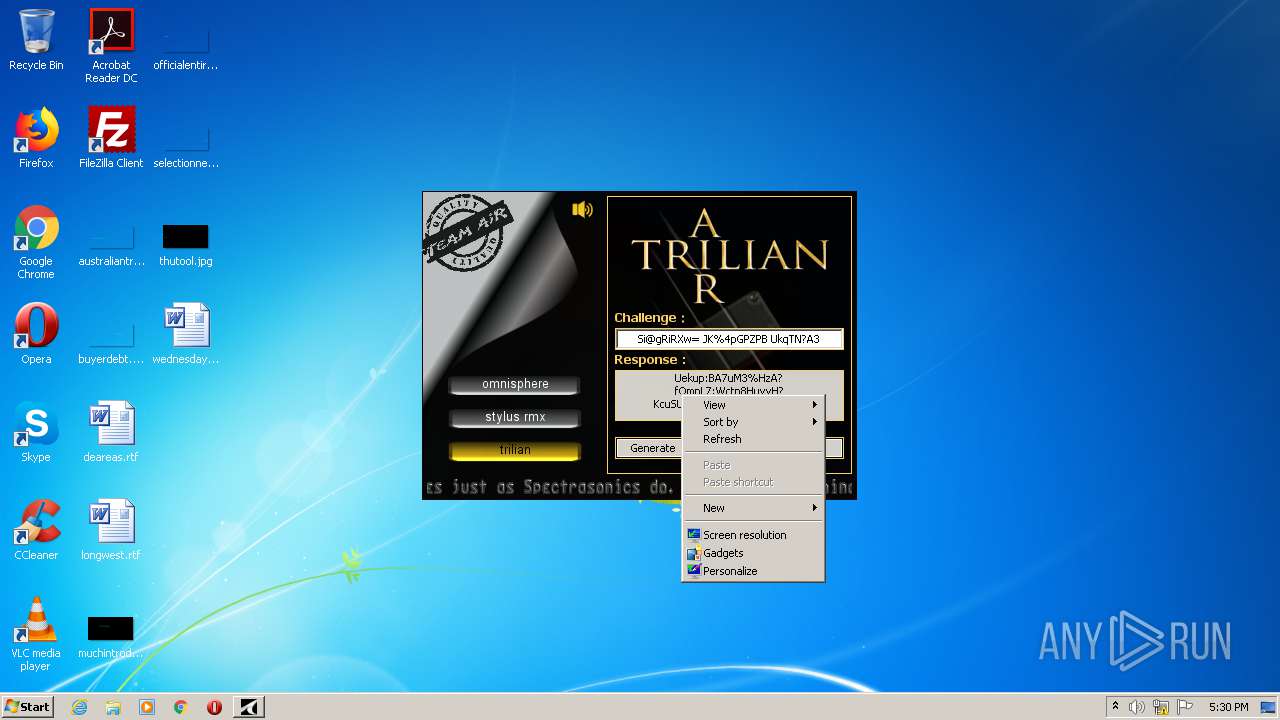This screenshot has width=1280, height=720.
Task: Select the FileZilla Client desktop shortcut
Action: coord(111,138)
